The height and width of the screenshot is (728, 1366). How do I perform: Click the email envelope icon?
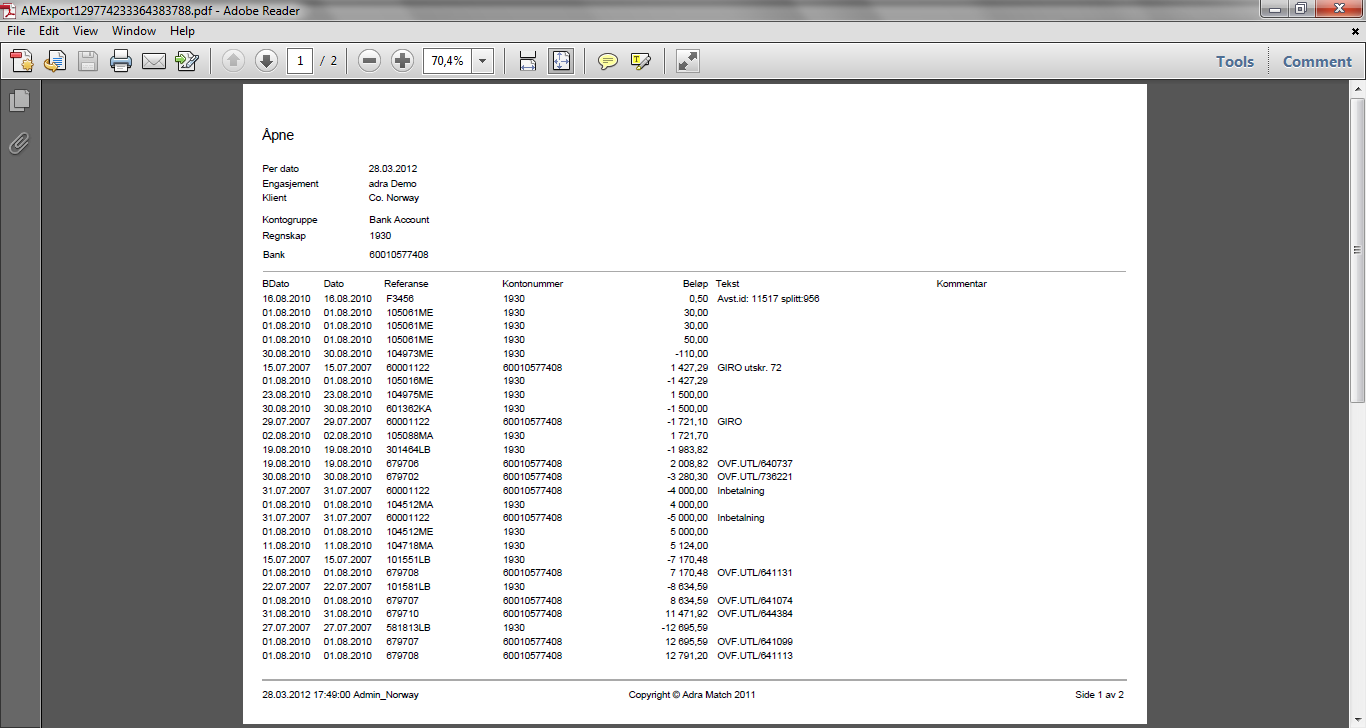coord(154,61)
